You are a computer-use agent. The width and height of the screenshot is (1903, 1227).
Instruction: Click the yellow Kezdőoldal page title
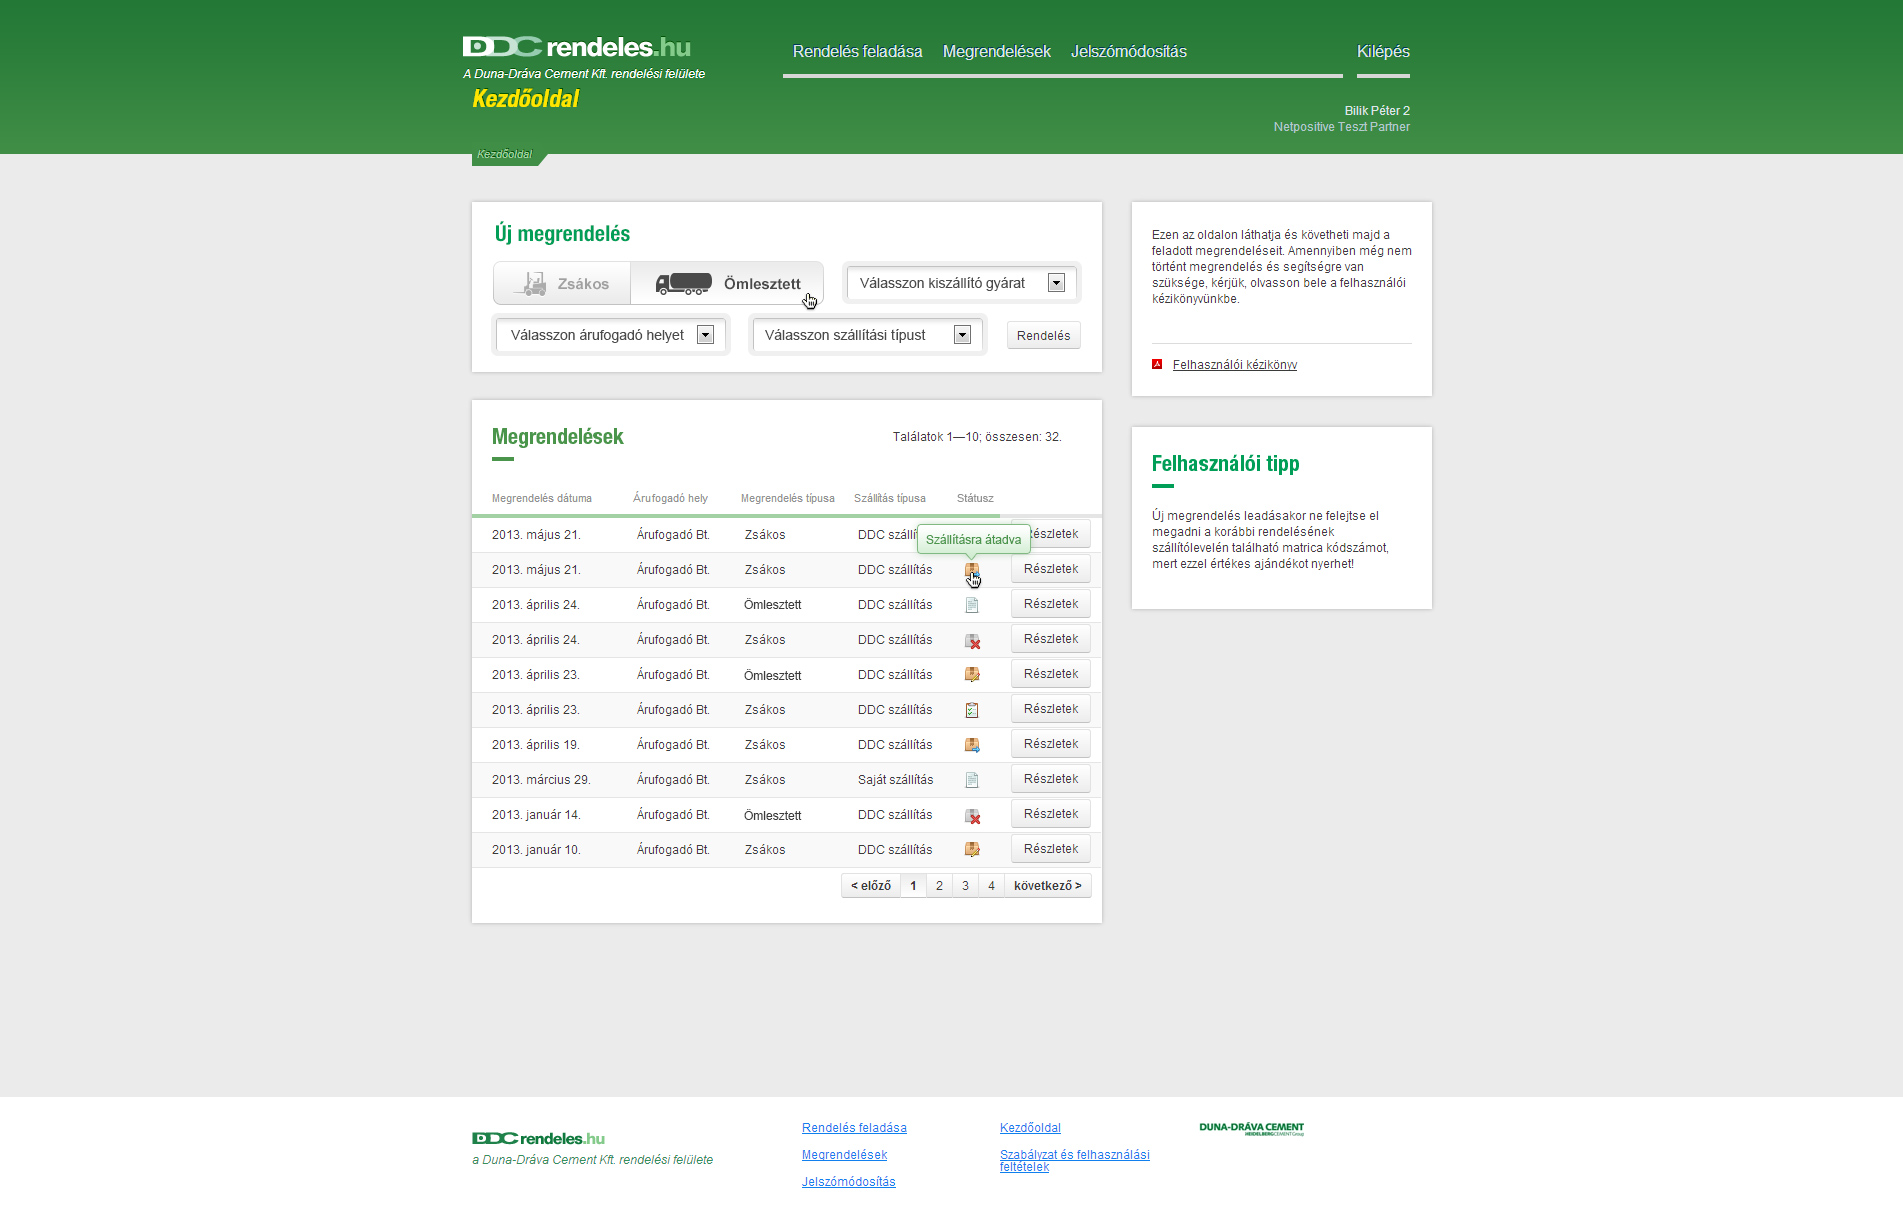pyautogui.click(x=526, y=99)
